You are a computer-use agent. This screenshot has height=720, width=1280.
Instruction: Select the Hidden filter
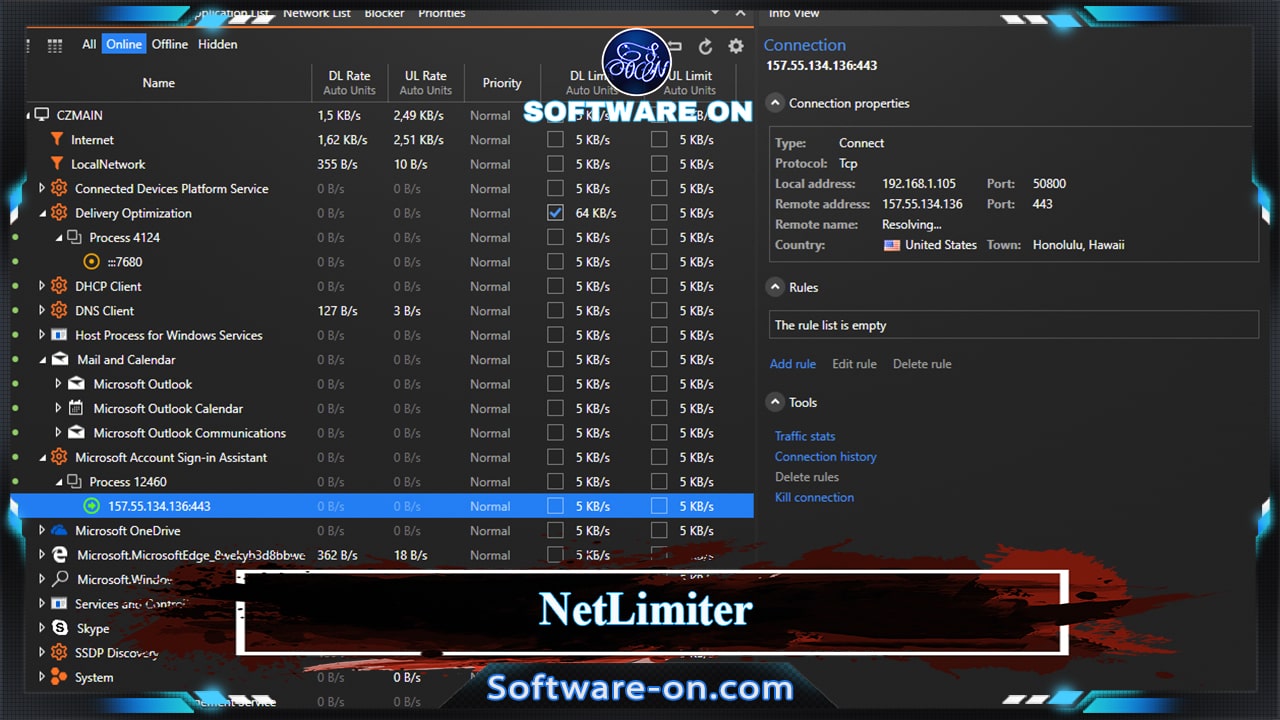coord(217,44)
